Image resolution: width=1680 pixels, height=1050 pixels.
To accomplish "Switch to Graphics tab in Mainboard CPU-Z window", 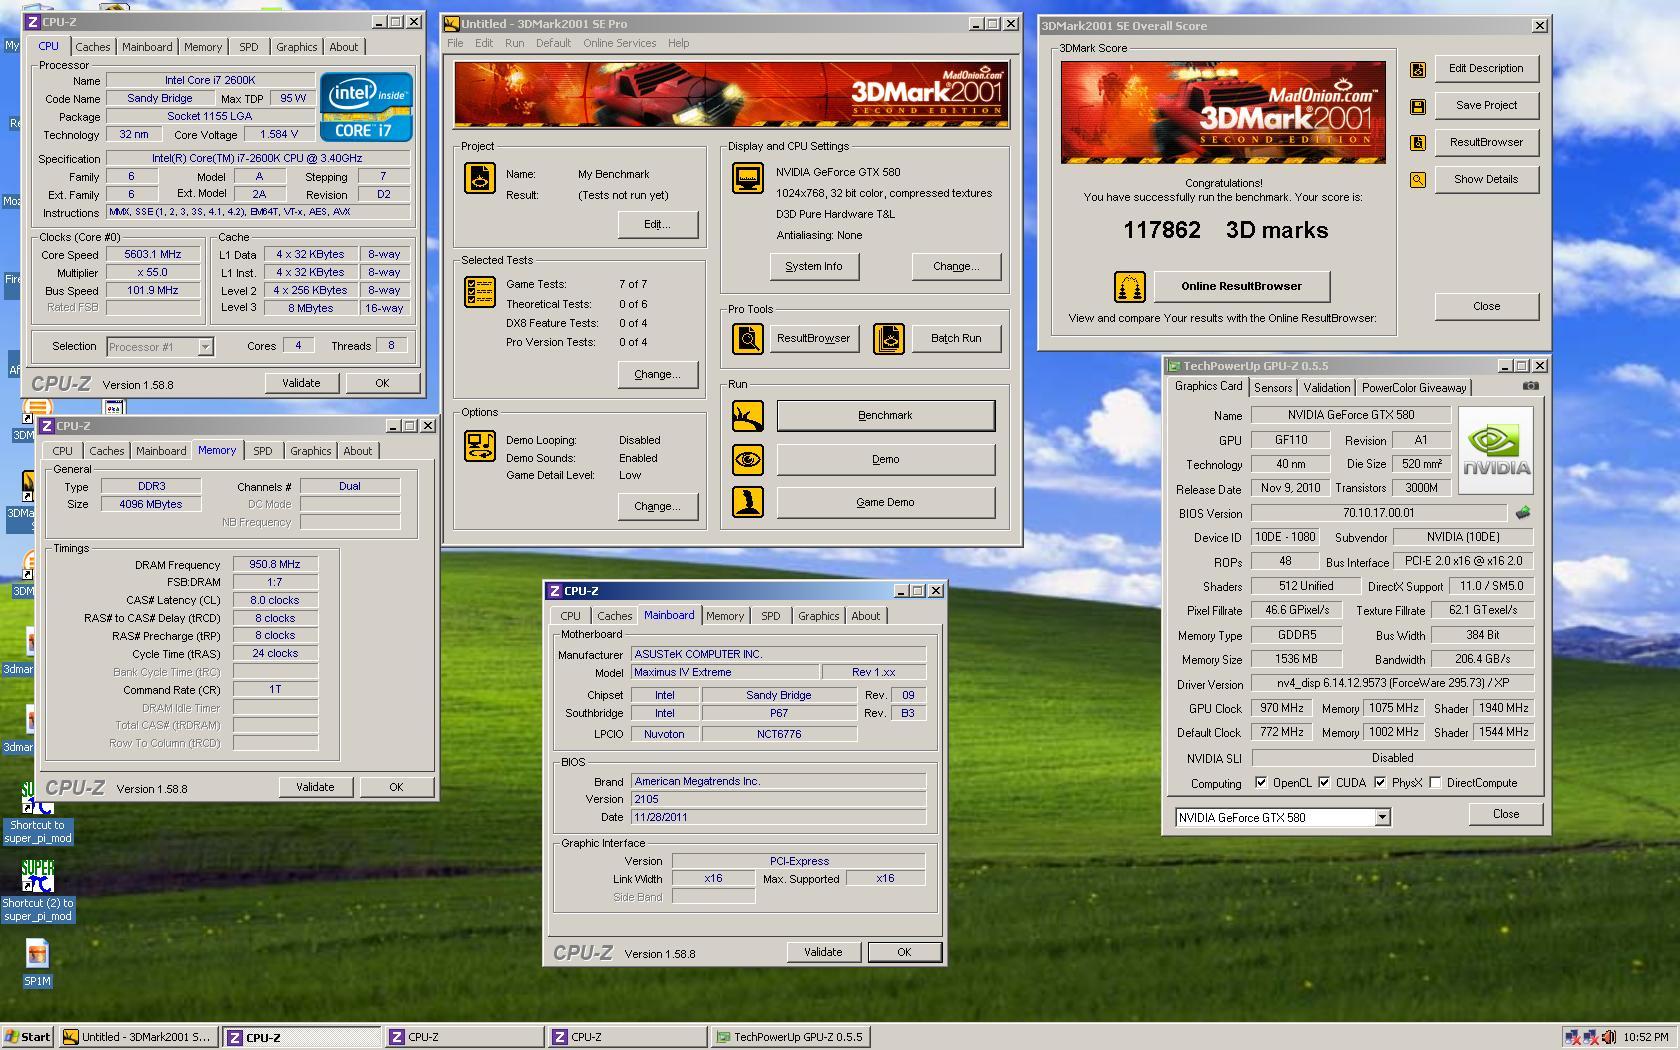I will [x=818, y=616].
